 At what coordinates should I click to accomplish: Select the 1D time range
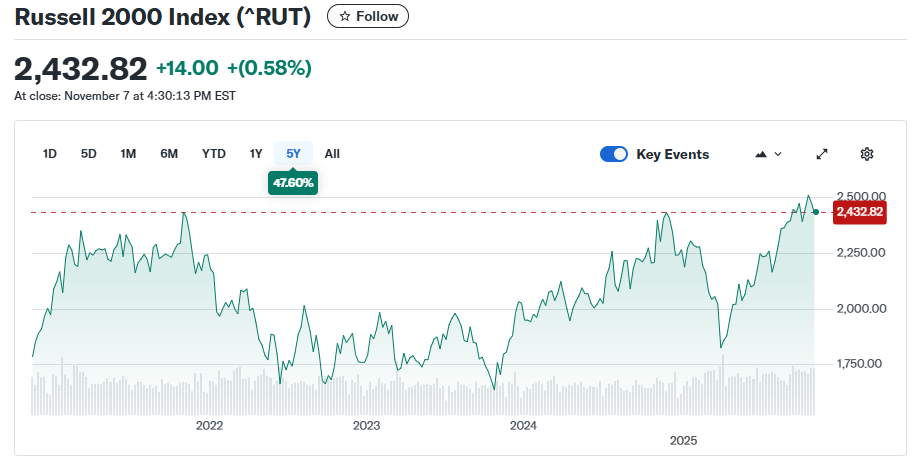click(x=50, y=154)
